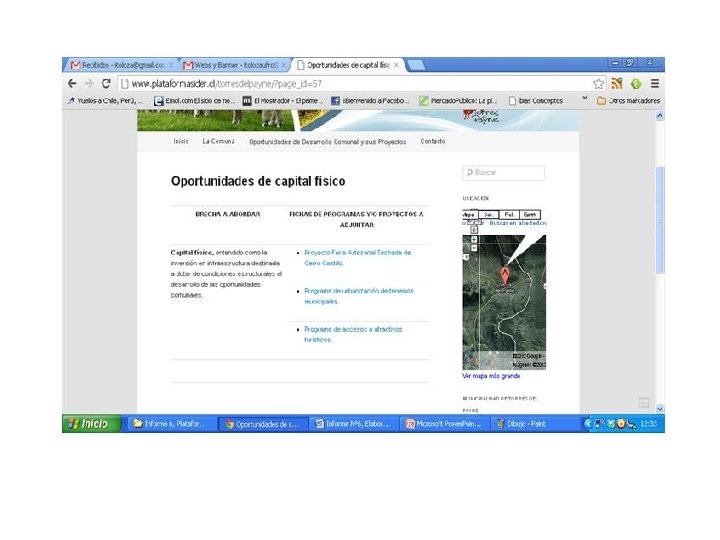Go back with the browser back arrow
Image resolution: width=720 pixels, height=540 pixels.
point(72,84)
